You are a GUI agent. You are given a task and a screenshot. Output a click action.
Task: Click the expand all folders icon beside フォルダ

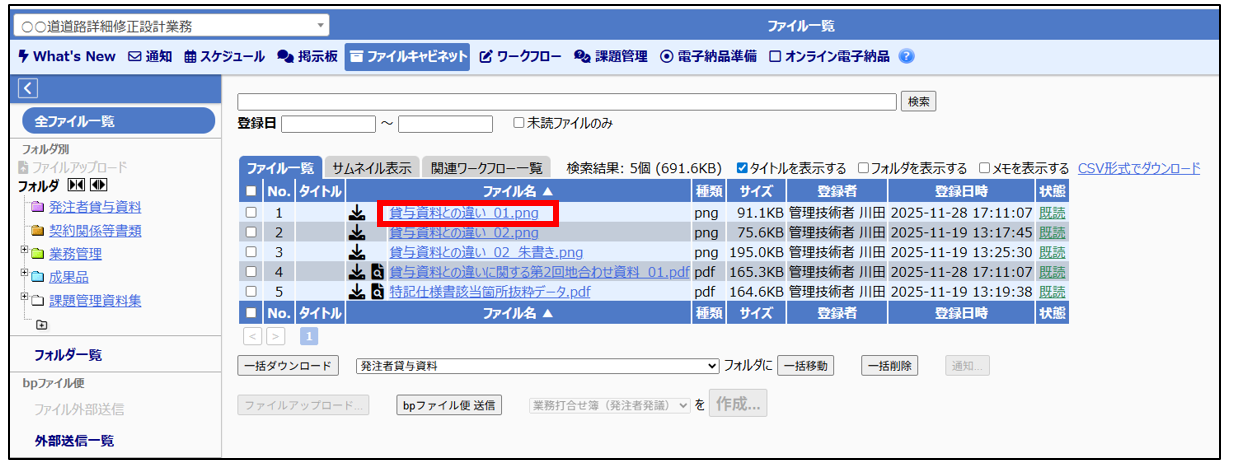[97, 186]
